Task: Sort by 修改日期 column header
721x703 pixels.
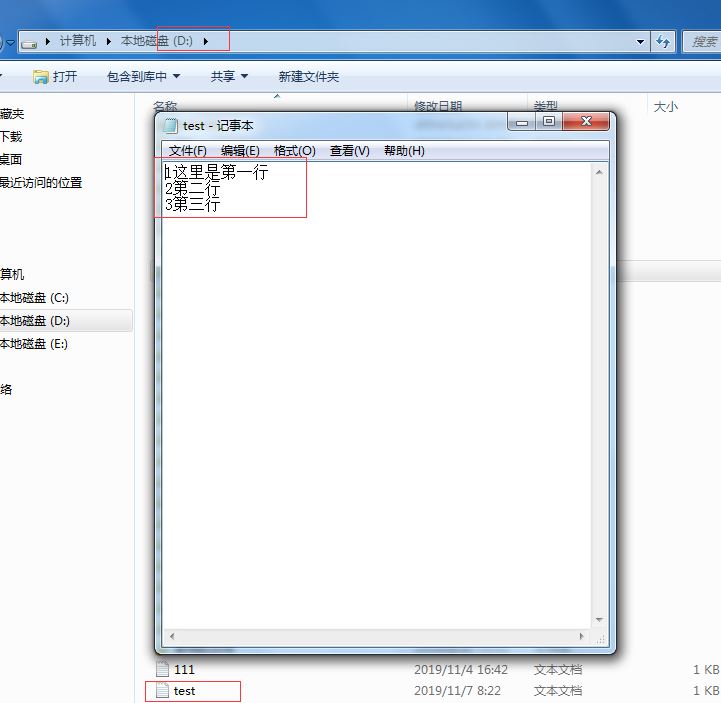Action: coord(438,106)
